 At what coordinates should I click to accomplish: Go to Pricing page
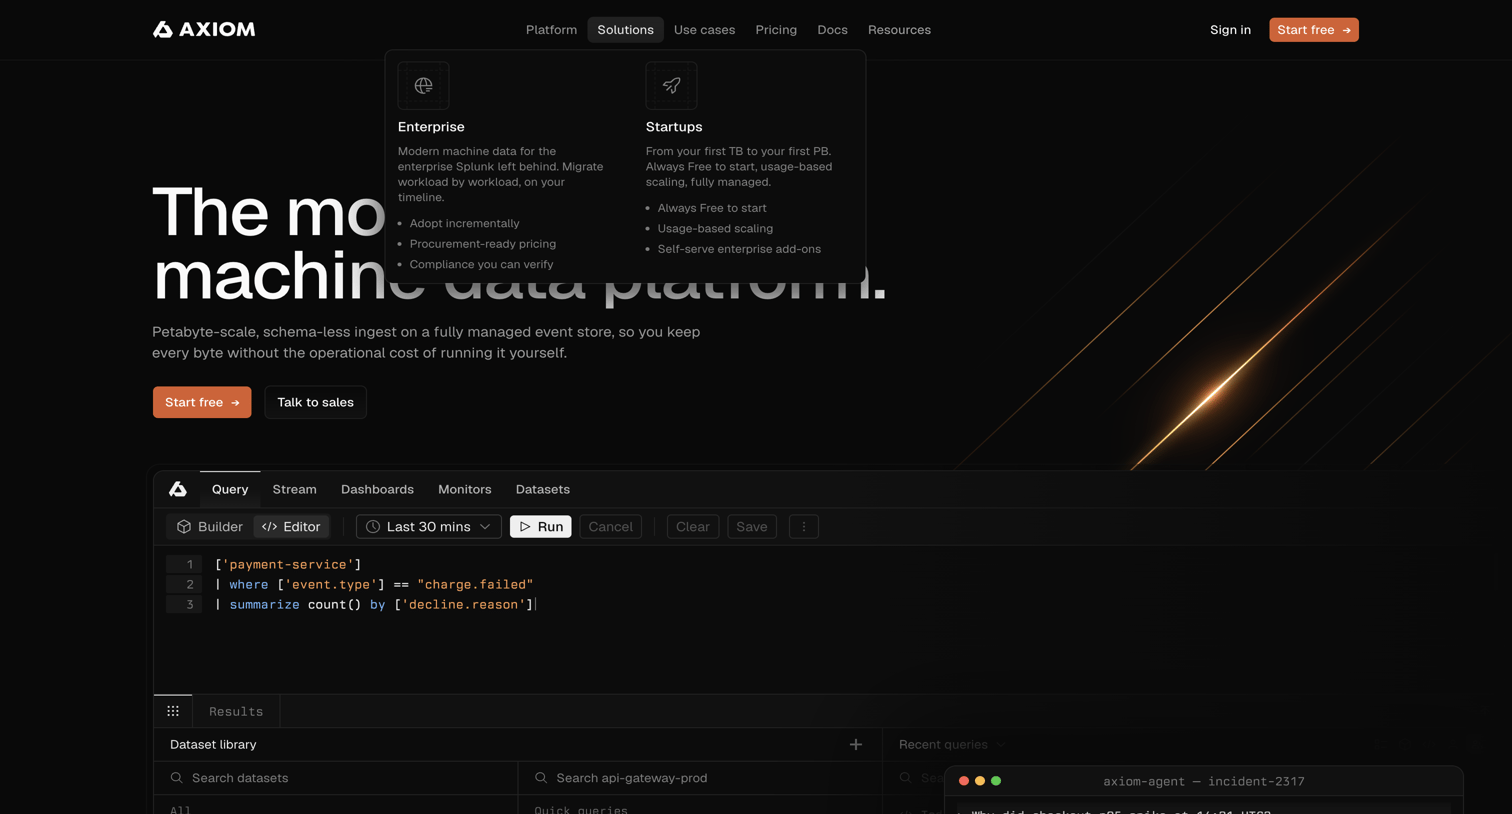coord(776,30)
